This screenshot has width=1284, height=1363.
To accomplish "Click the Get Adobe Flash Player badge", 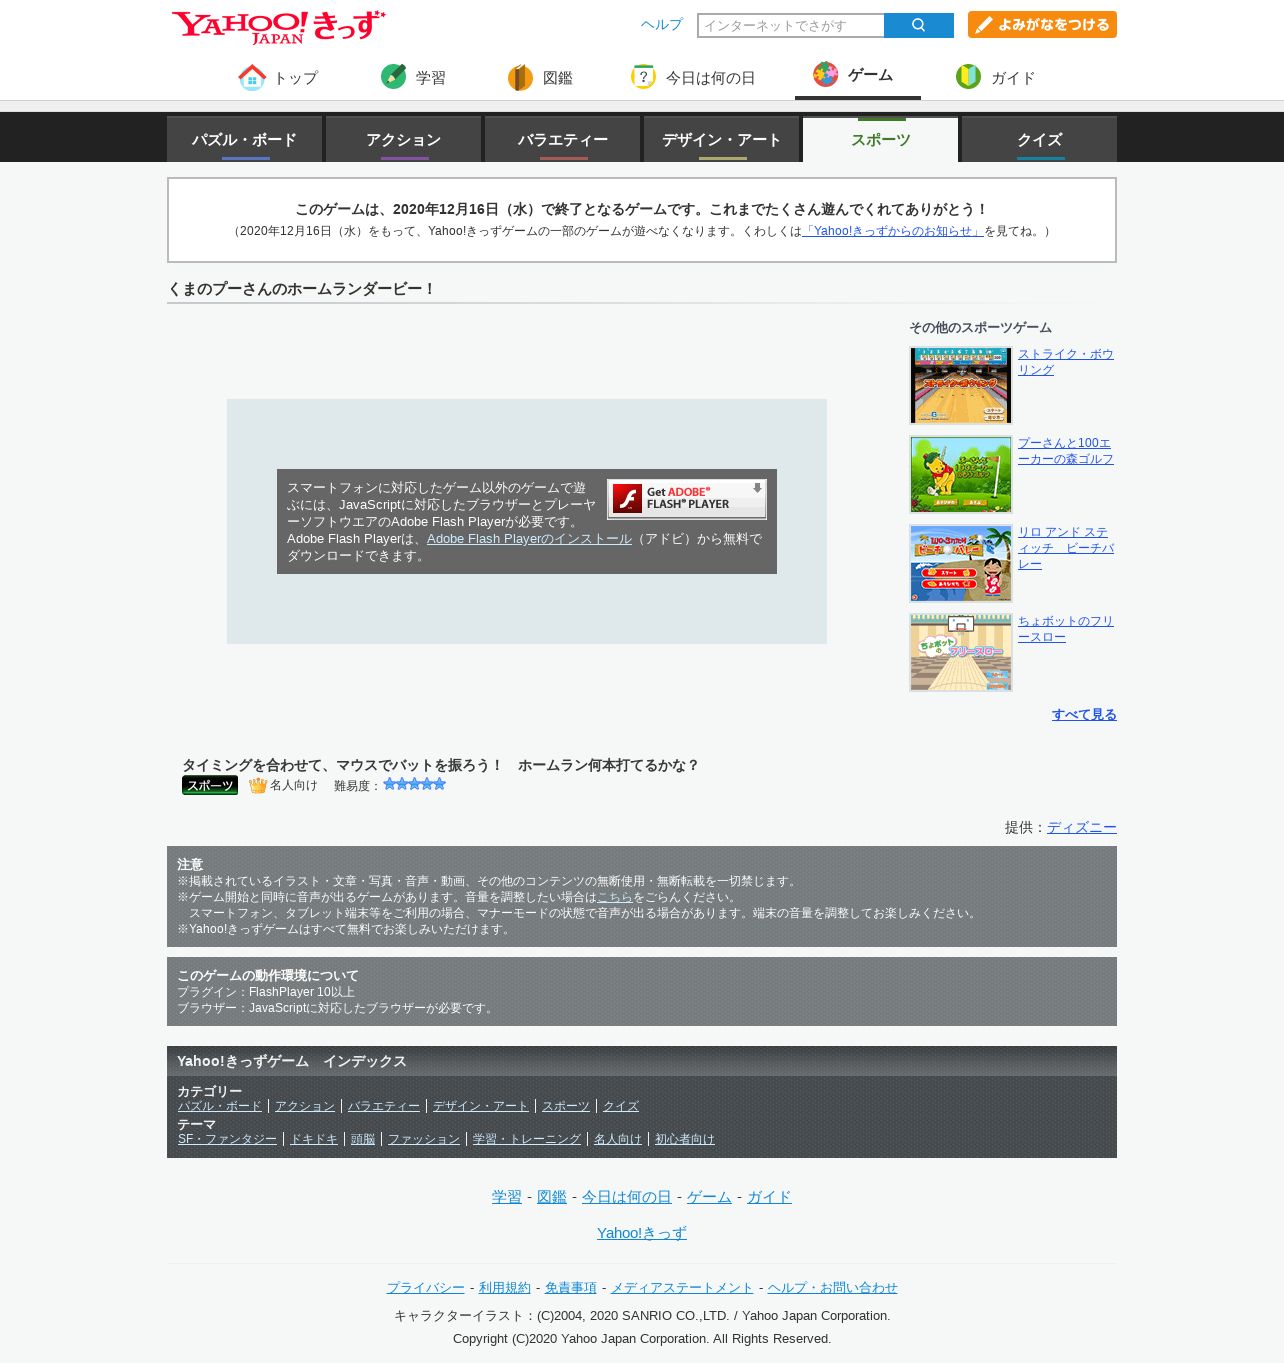I will pos(687,498).
